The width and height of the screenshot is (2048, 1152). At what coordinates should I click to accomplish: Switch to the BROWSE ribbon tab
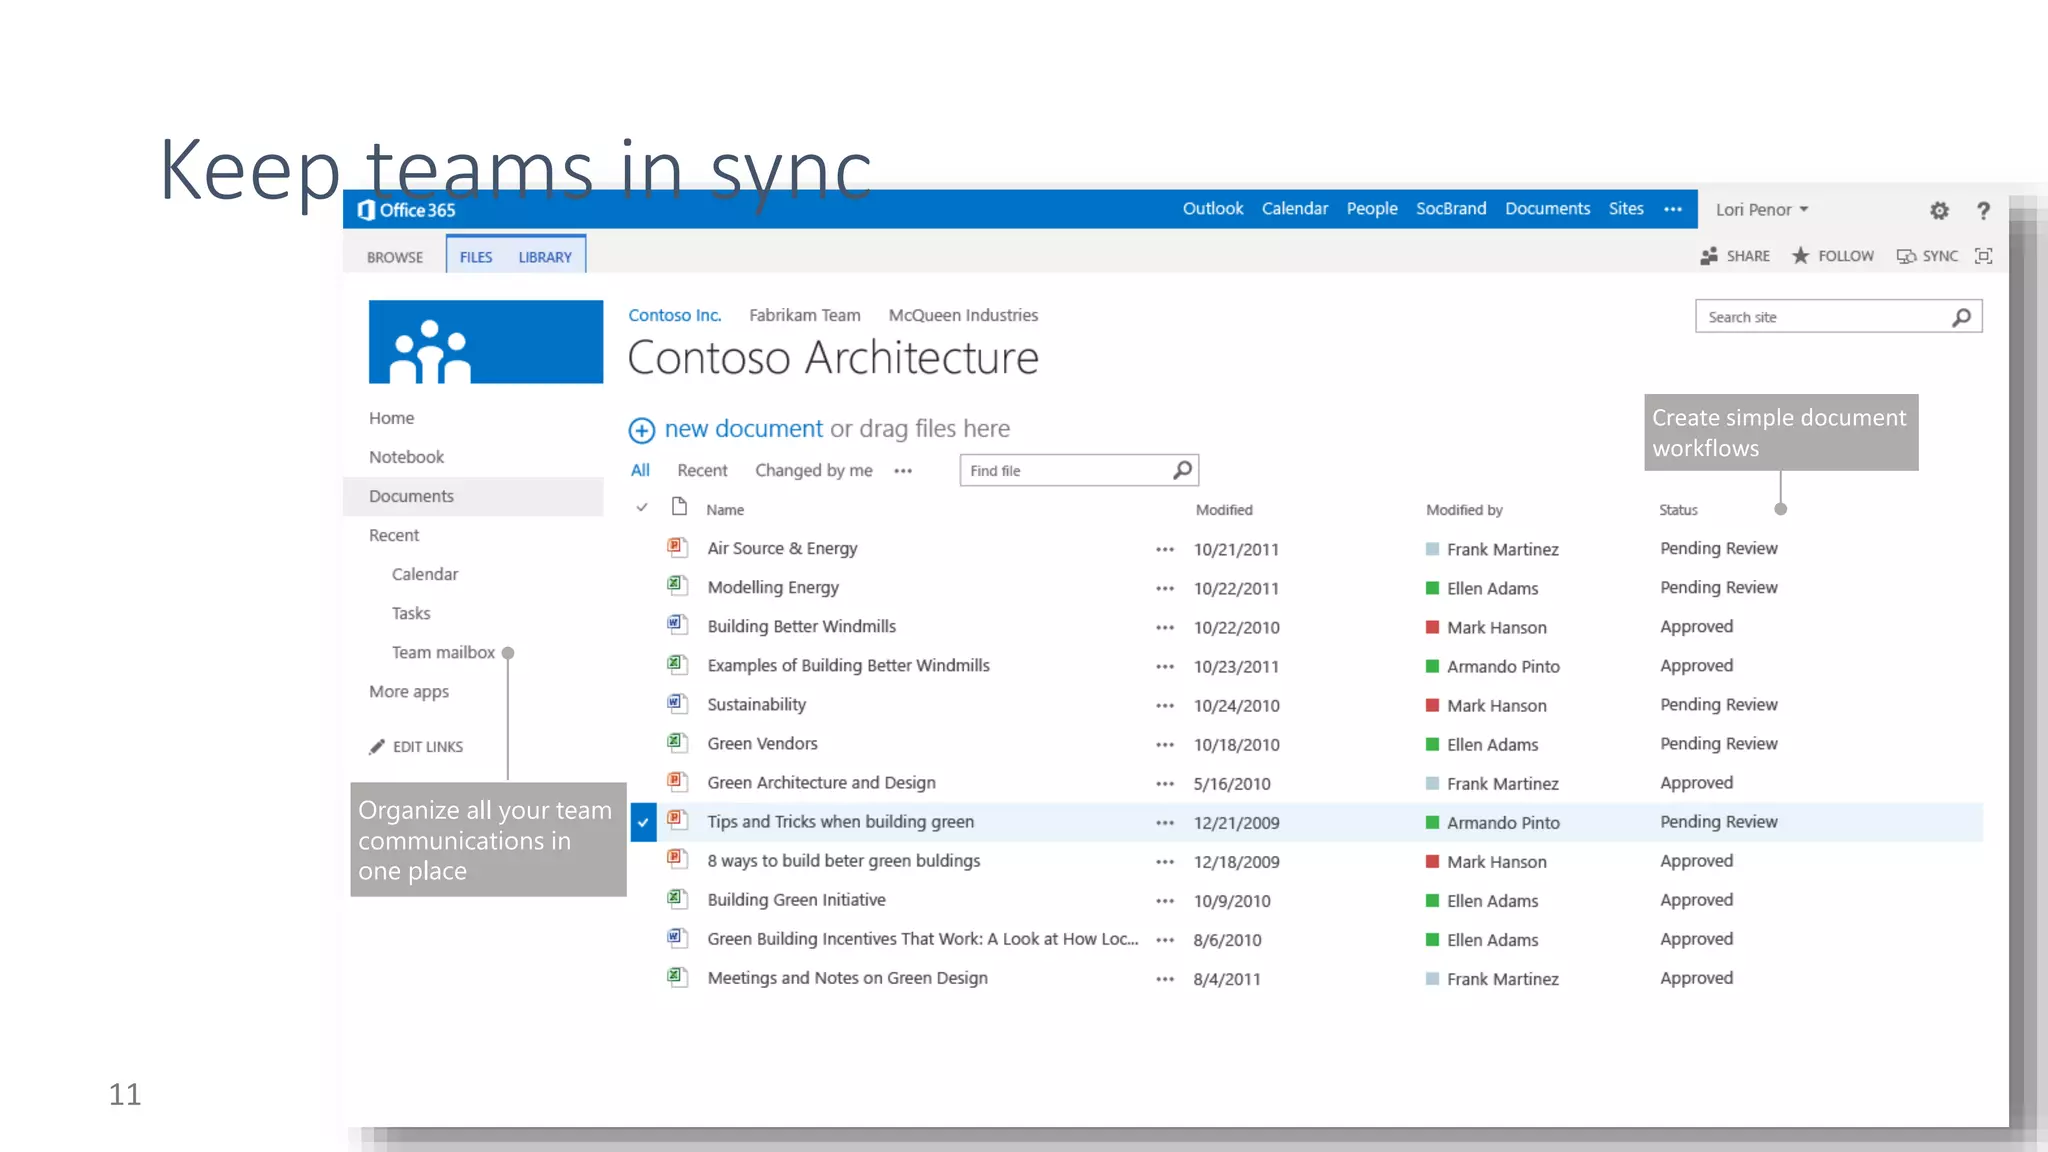coord(395,257)
